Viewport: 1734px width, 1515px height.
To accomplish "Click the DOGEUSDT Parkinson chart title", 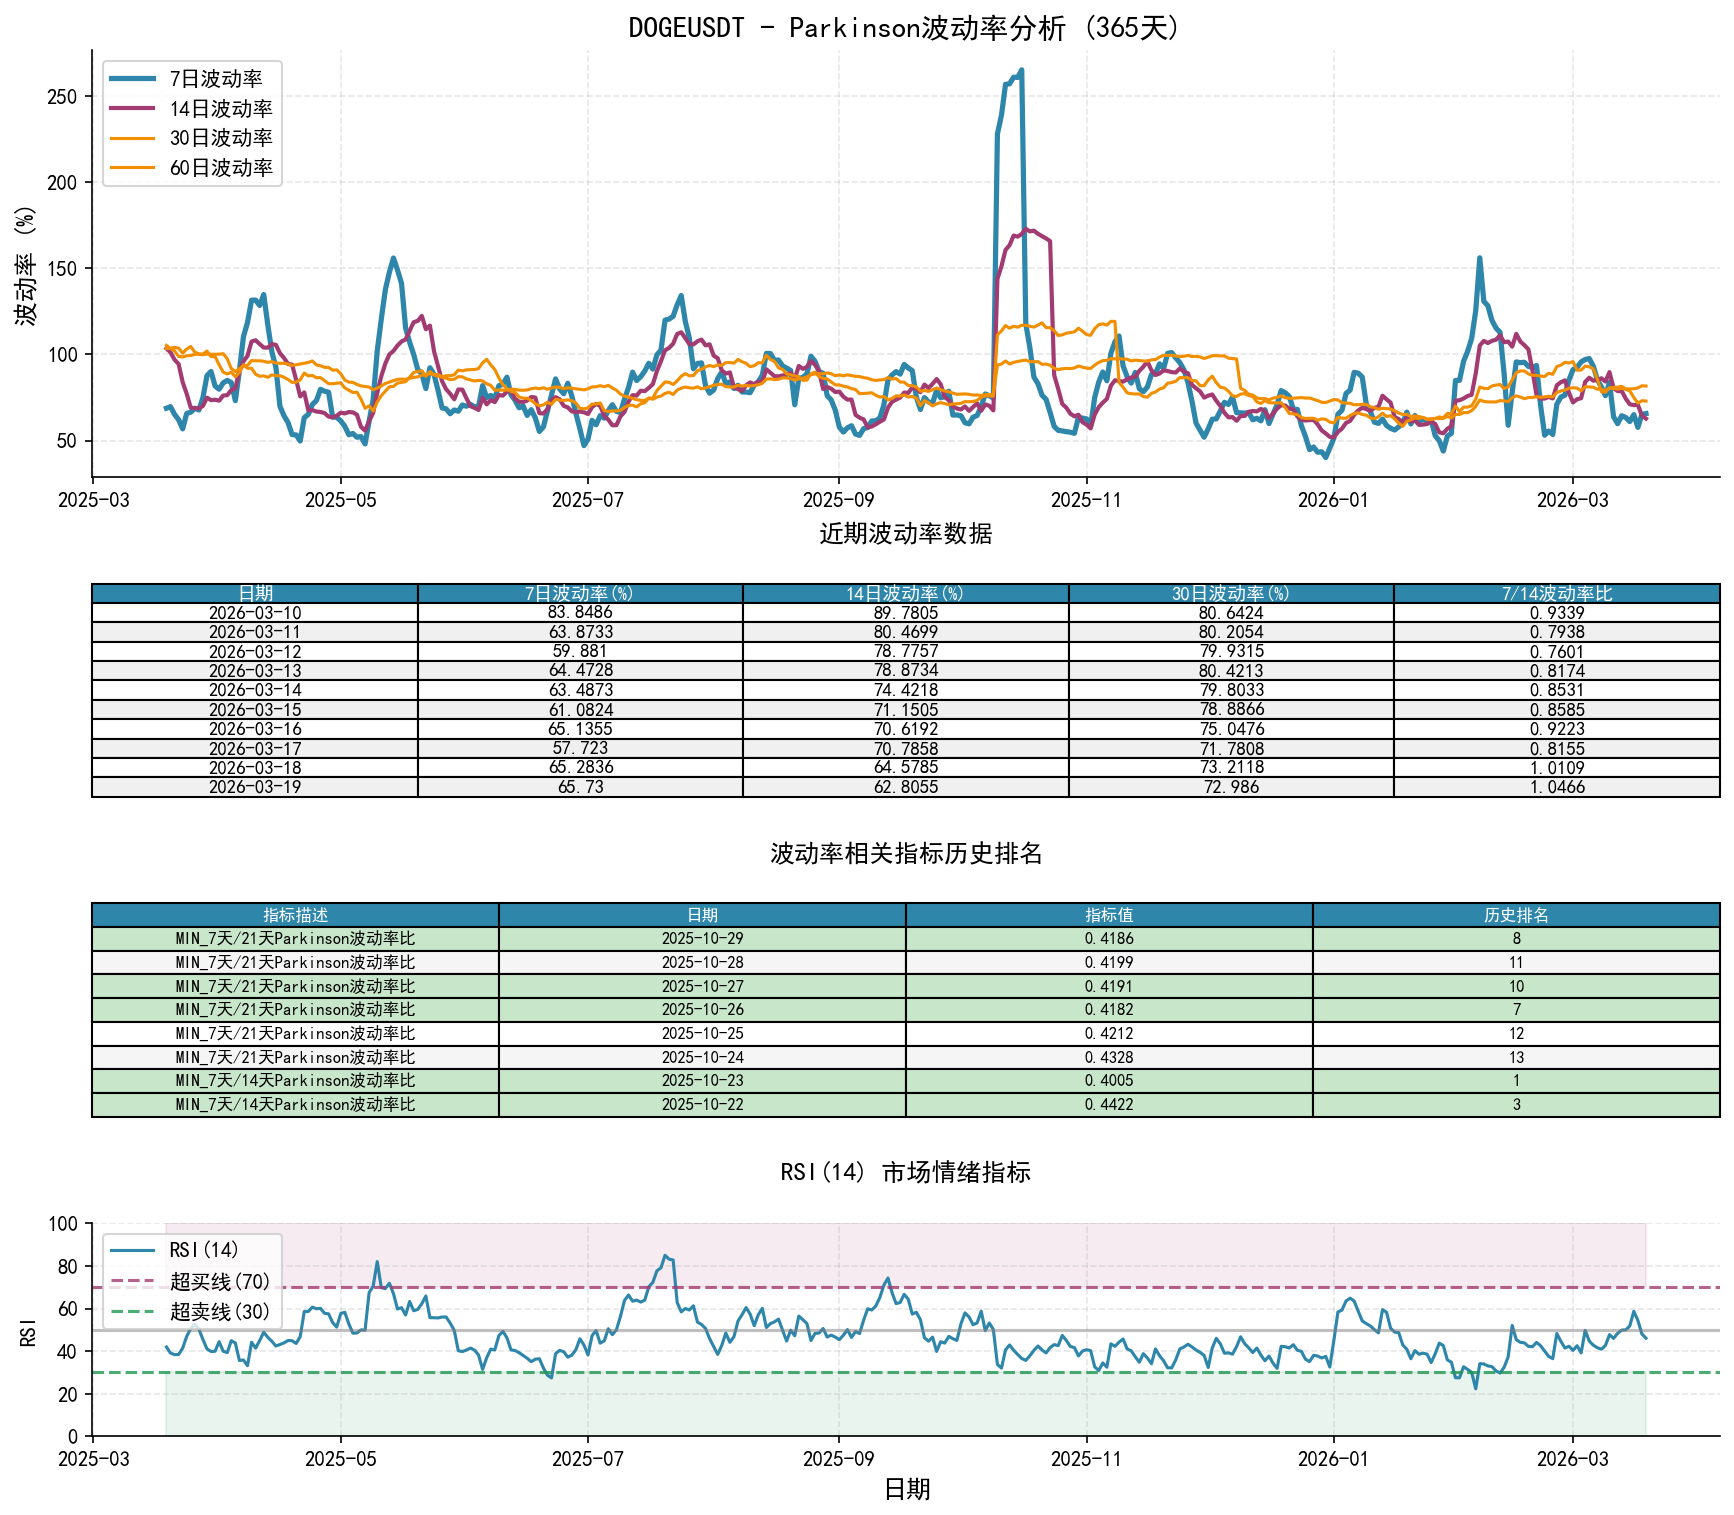I will (905, 28).
